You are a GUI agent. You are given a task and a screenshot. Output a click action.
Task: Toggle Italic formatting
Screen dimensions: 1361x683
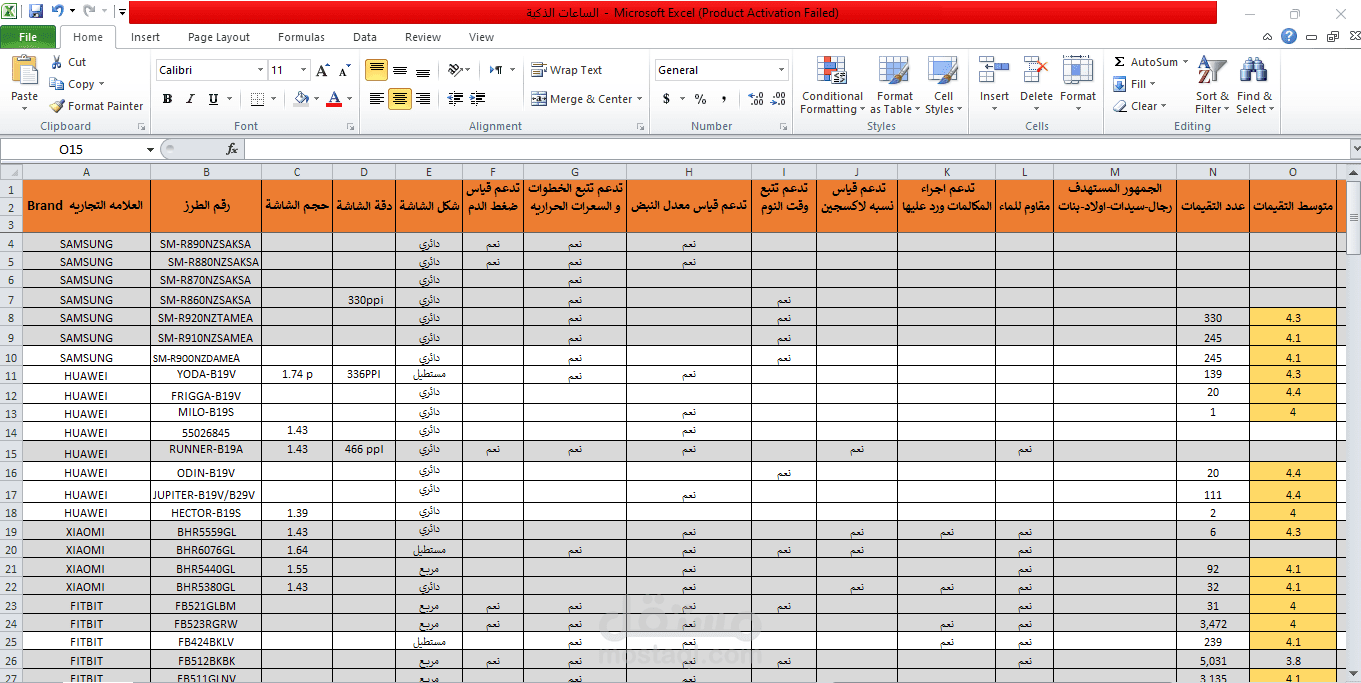(x=190, y=99)
